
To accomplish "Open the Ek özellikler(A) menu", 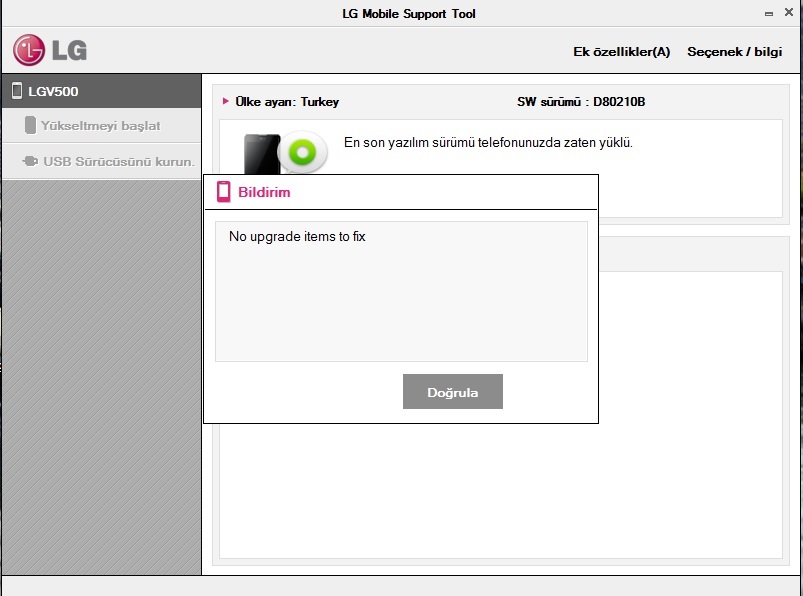I will point(622,52).
